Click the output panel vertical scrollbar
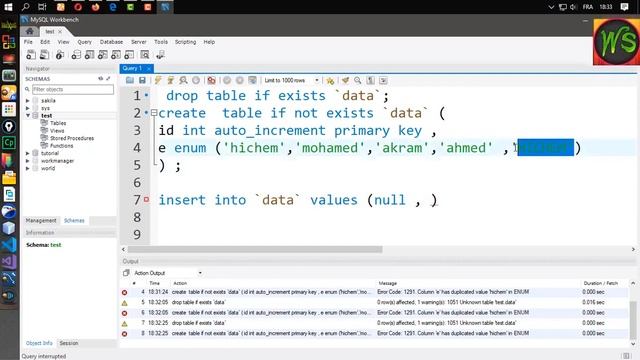This screenshot has height=360, width=640. pyautogui.click(x=633, y=320)
